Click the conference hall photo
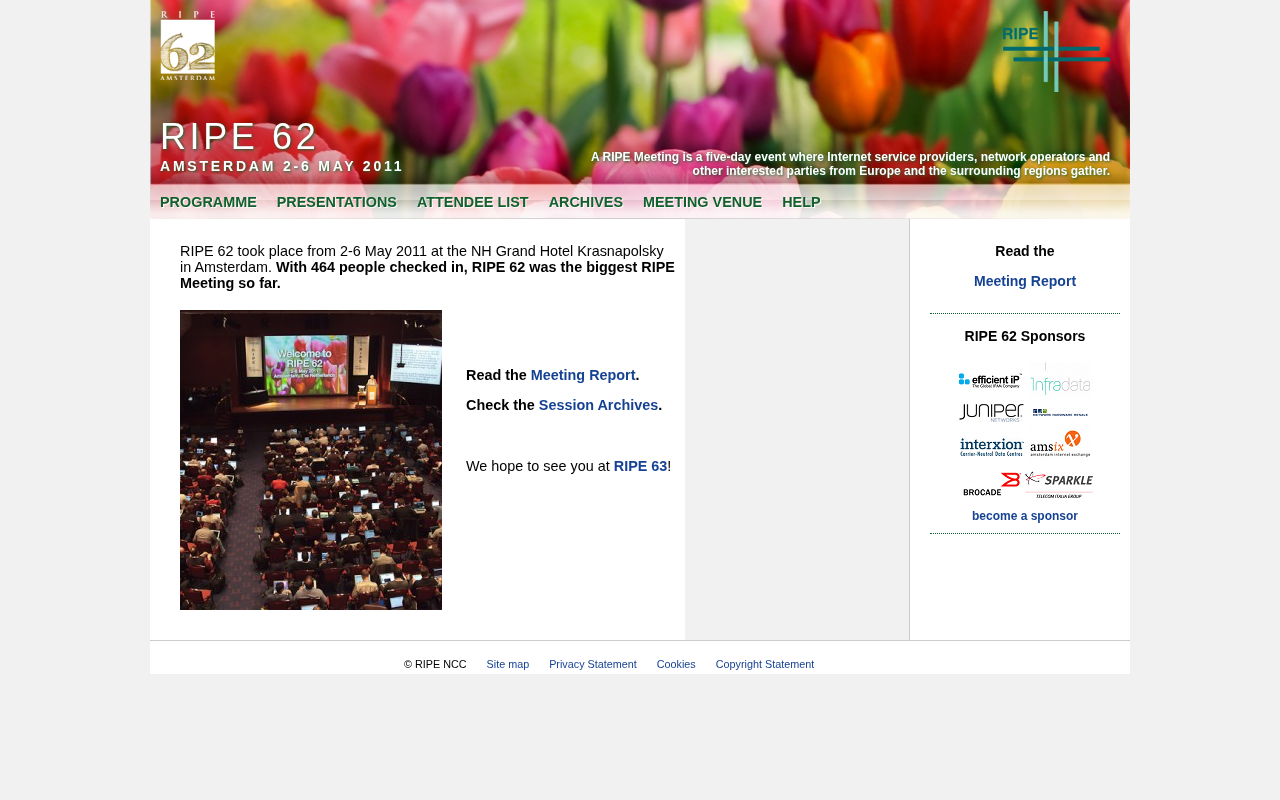Screen dimensions: 1280x800 point(311,460)
